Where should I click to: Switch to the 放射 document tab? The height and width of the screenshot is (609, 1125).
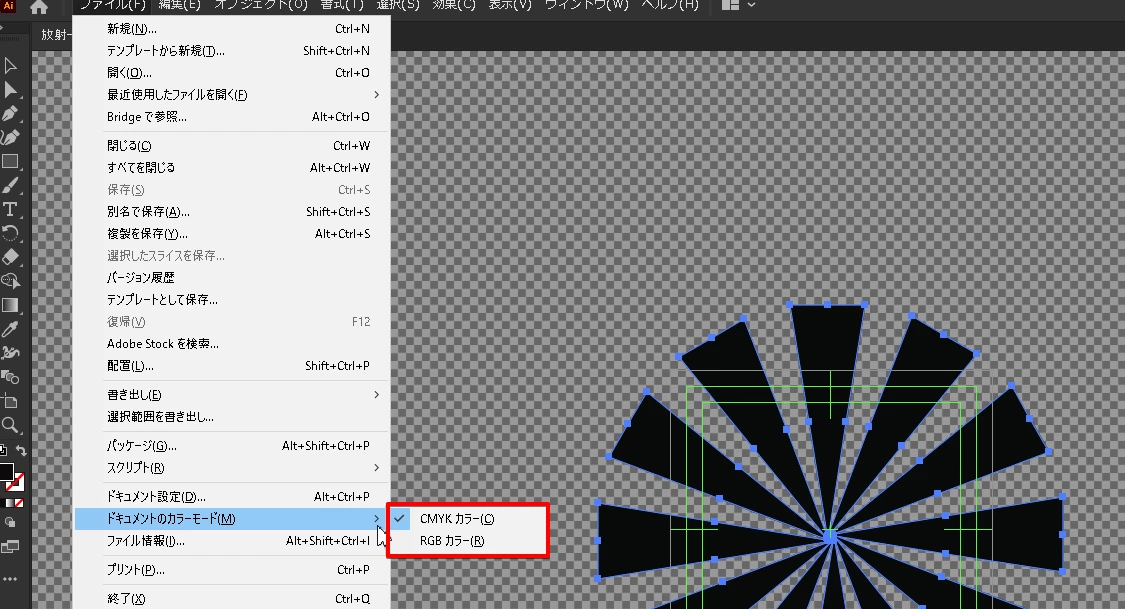(x=55, y=34)
